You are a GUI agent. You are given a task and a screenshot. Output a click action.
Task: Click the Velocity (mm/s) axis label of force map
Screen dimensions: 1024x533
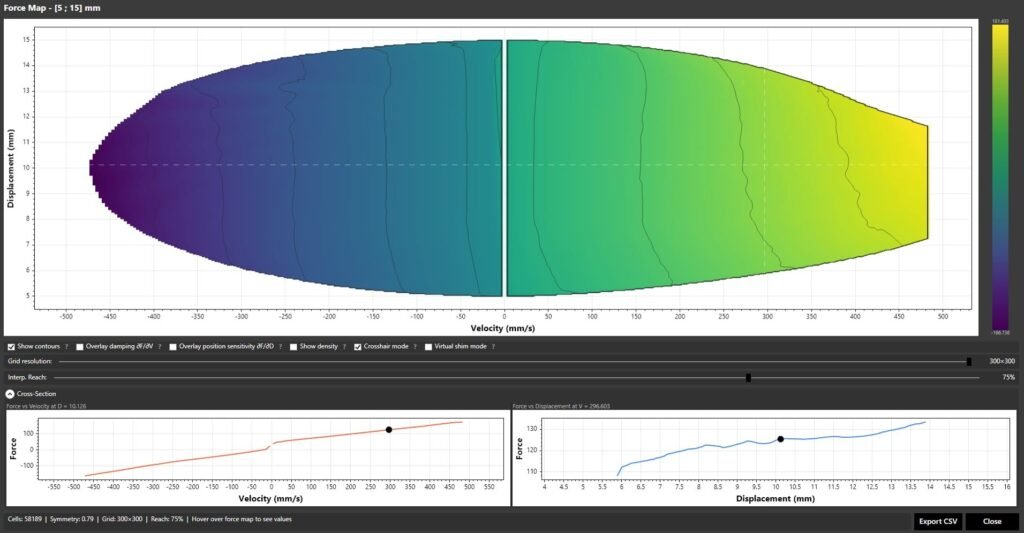pyautogui.click(x=503, y=328)
